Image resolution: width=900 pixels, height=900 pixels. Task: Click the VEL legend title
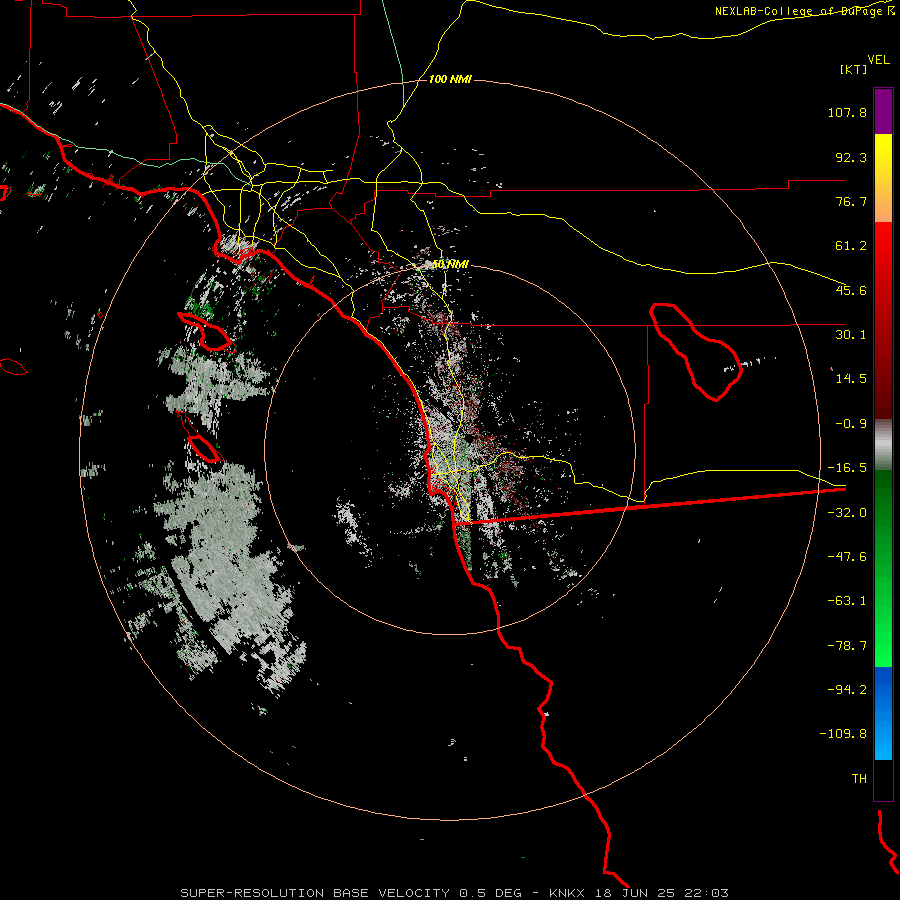coord(879,59)
